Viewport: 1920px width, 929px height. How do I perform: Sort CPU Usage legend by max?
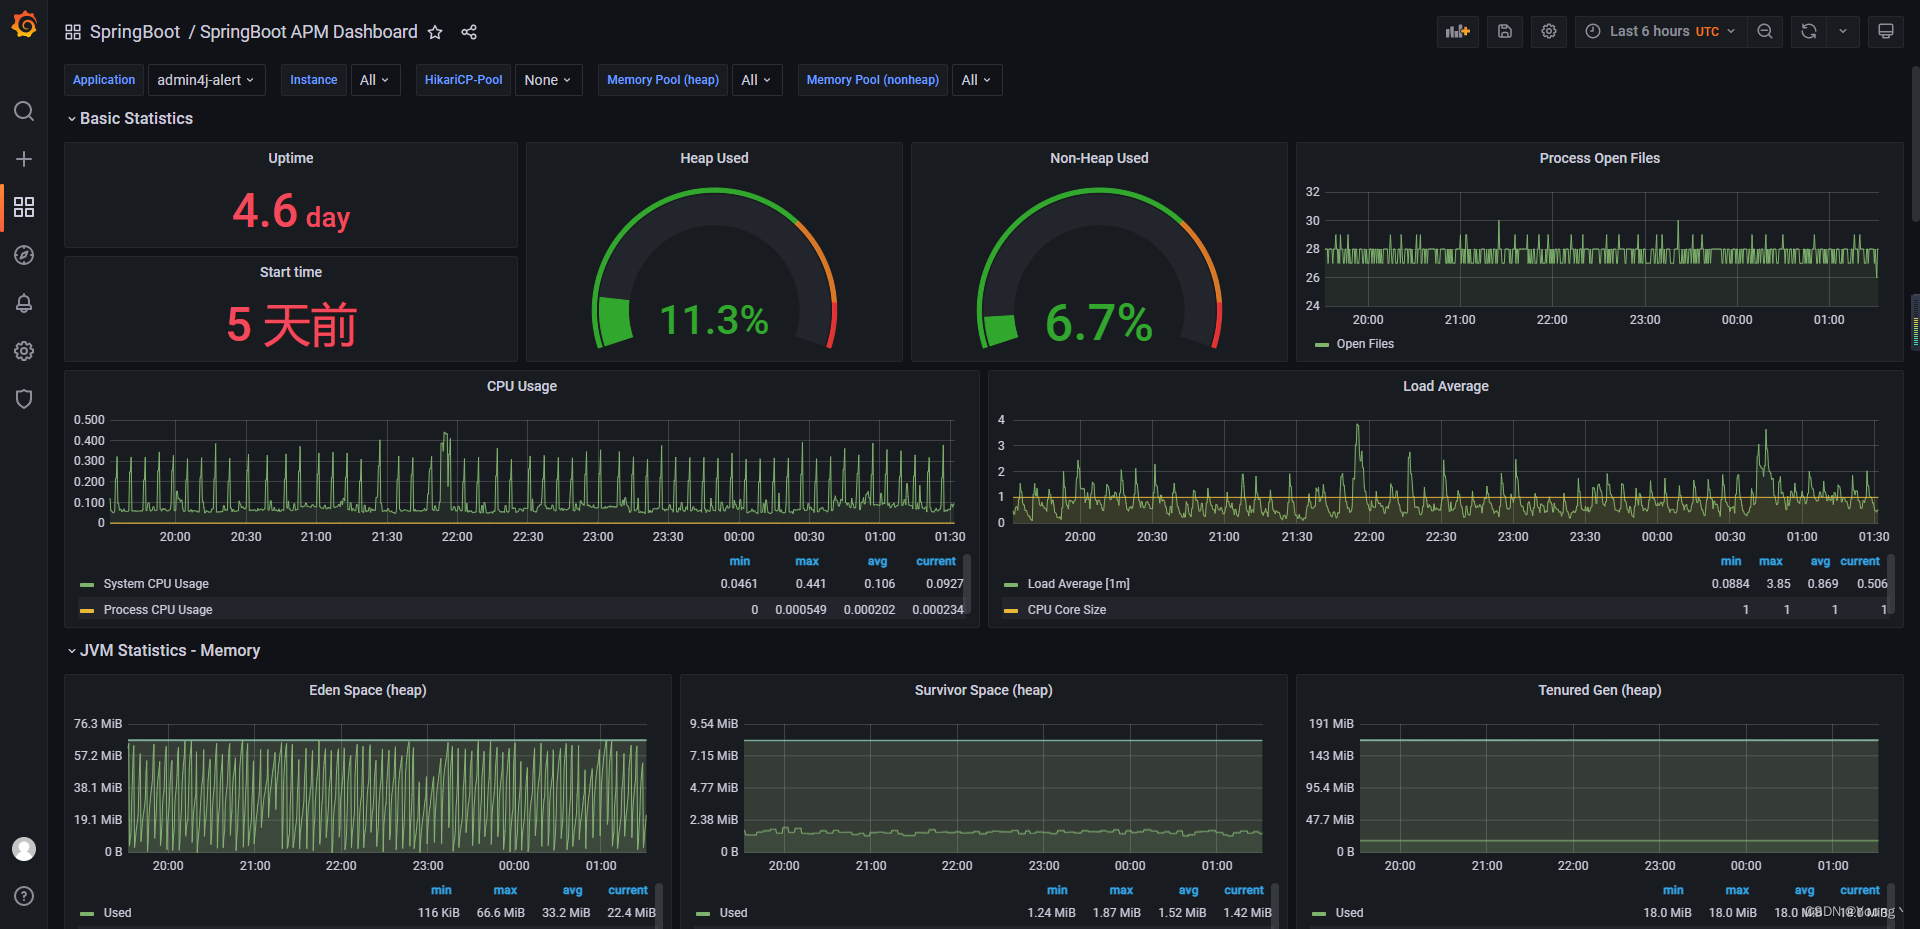tap(807, 562)
